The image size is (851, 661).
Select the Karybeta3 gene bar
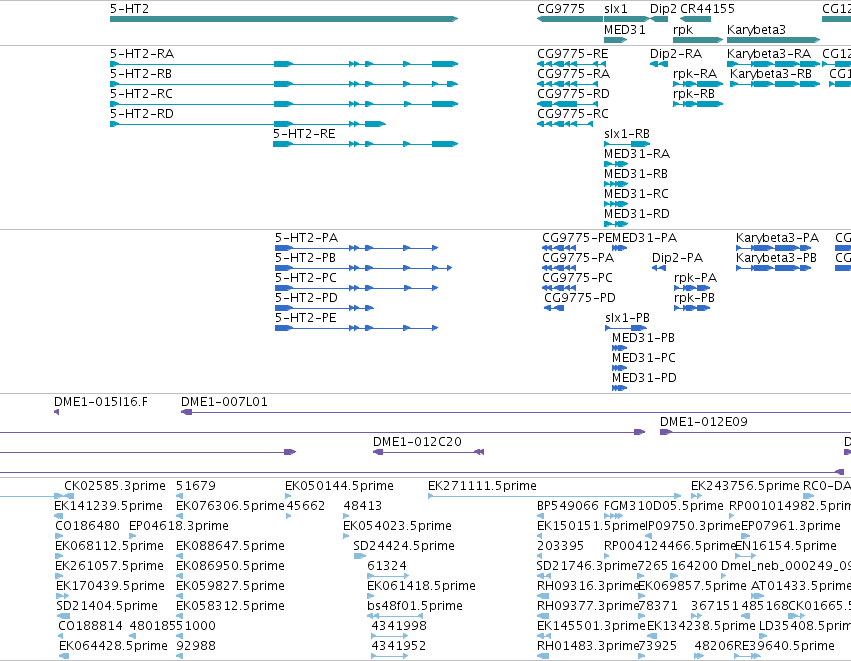773,40
